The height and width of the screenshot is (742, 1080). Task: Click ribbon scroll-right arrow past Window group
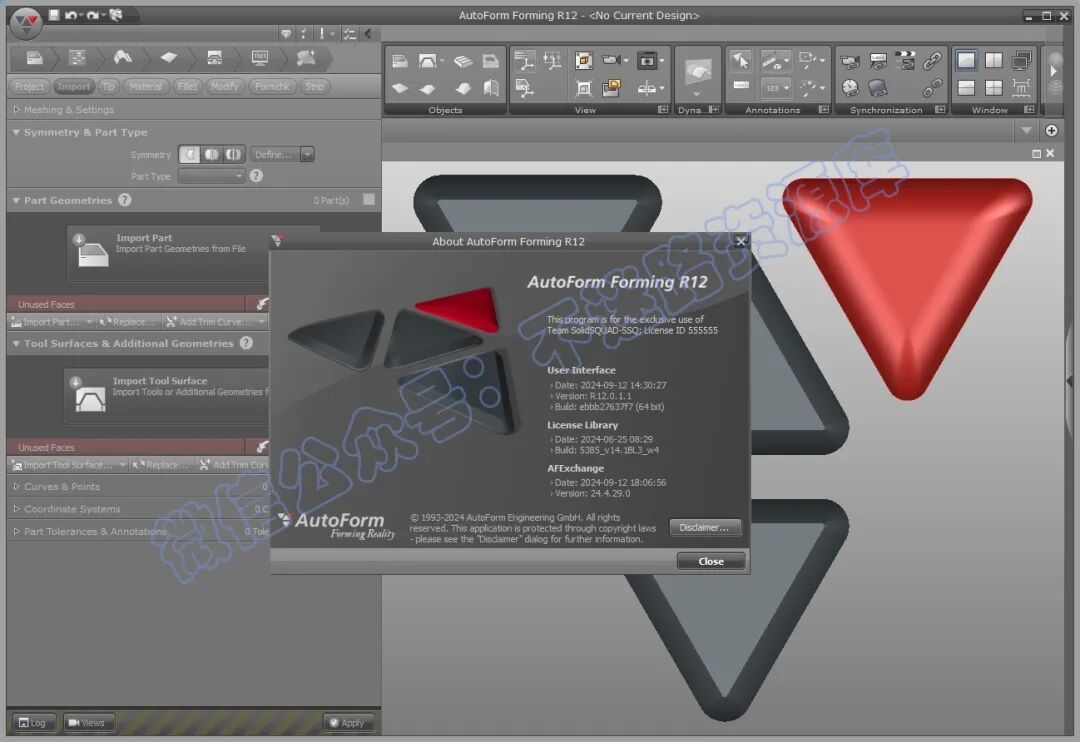(x=1053, y=71)
